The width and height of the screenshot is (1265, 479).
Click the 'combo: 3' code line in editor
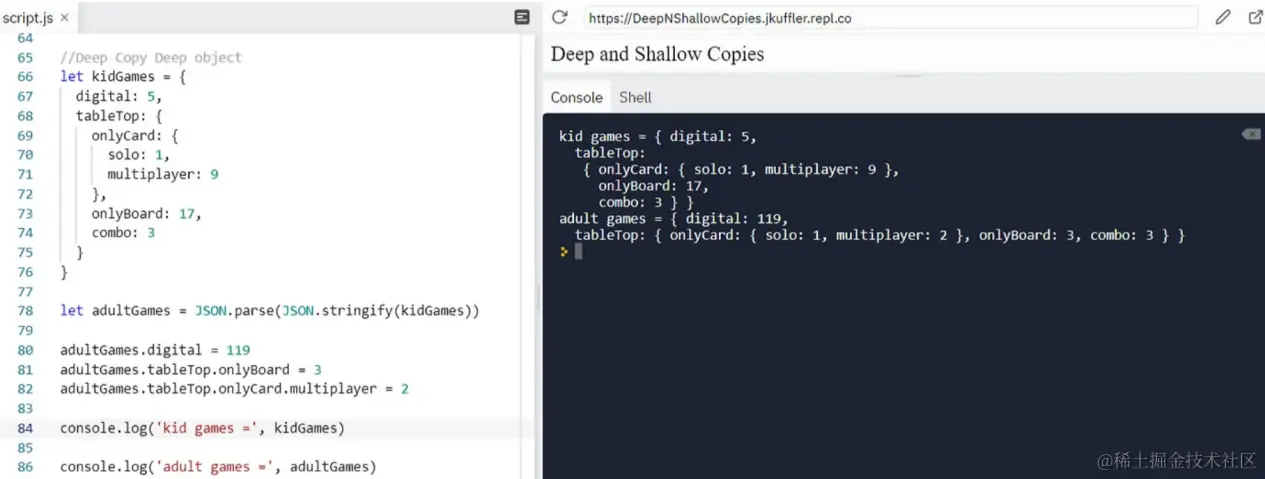pos(123,232)
